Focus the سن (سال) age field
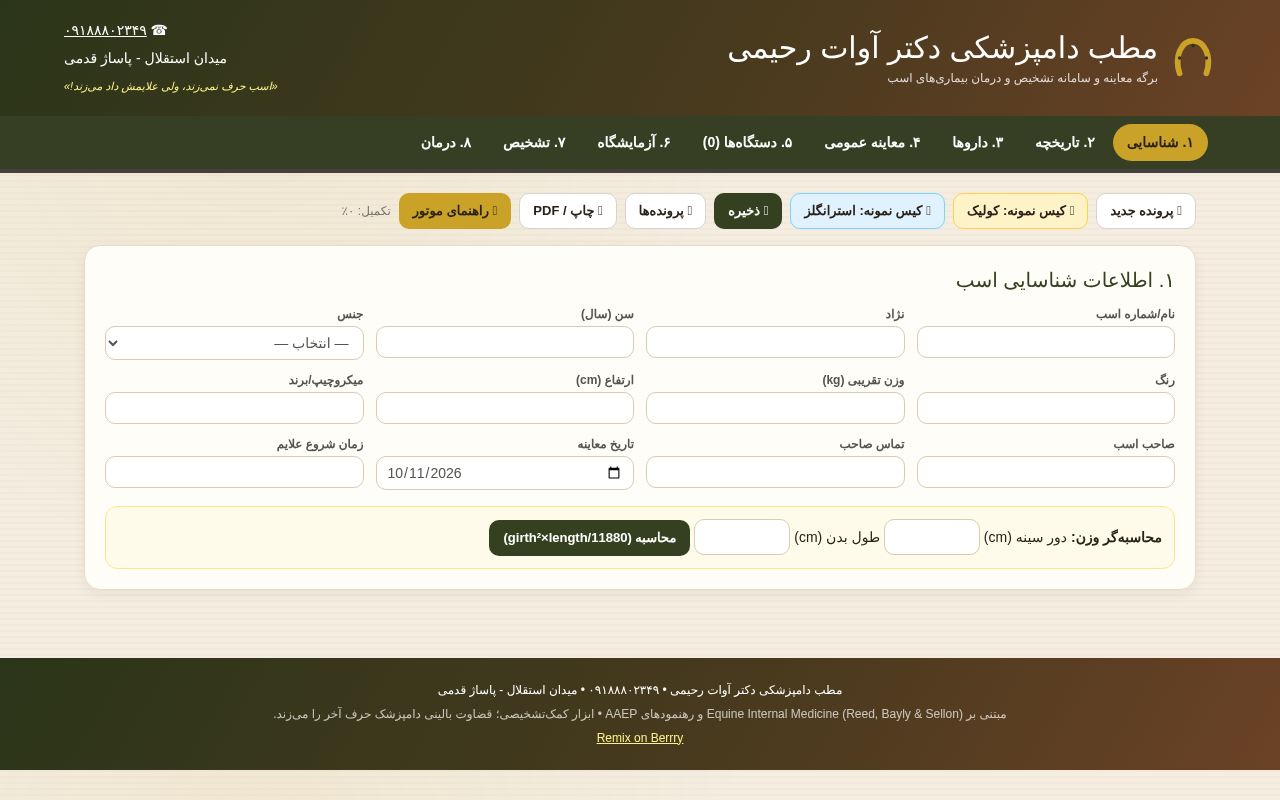The image size is (1280, 800). click(505, 342)
